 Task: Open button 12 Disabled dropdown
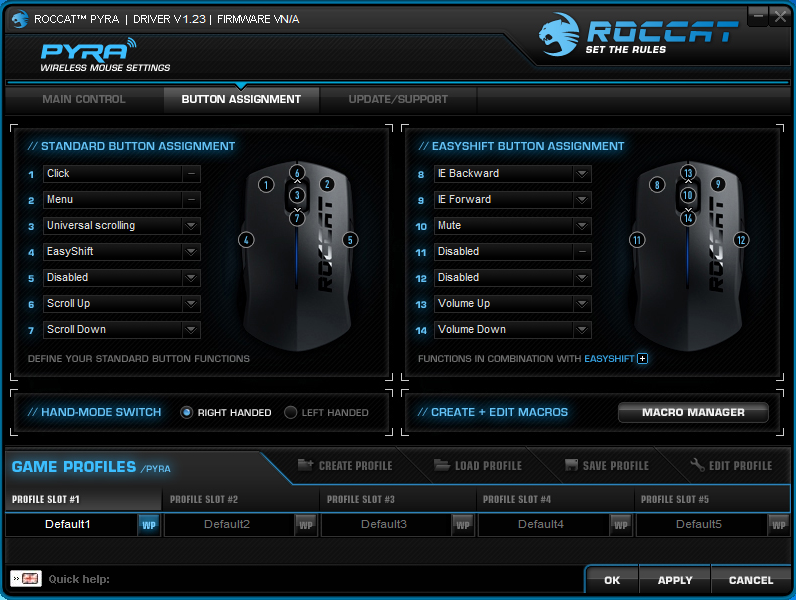coord(582,278)
